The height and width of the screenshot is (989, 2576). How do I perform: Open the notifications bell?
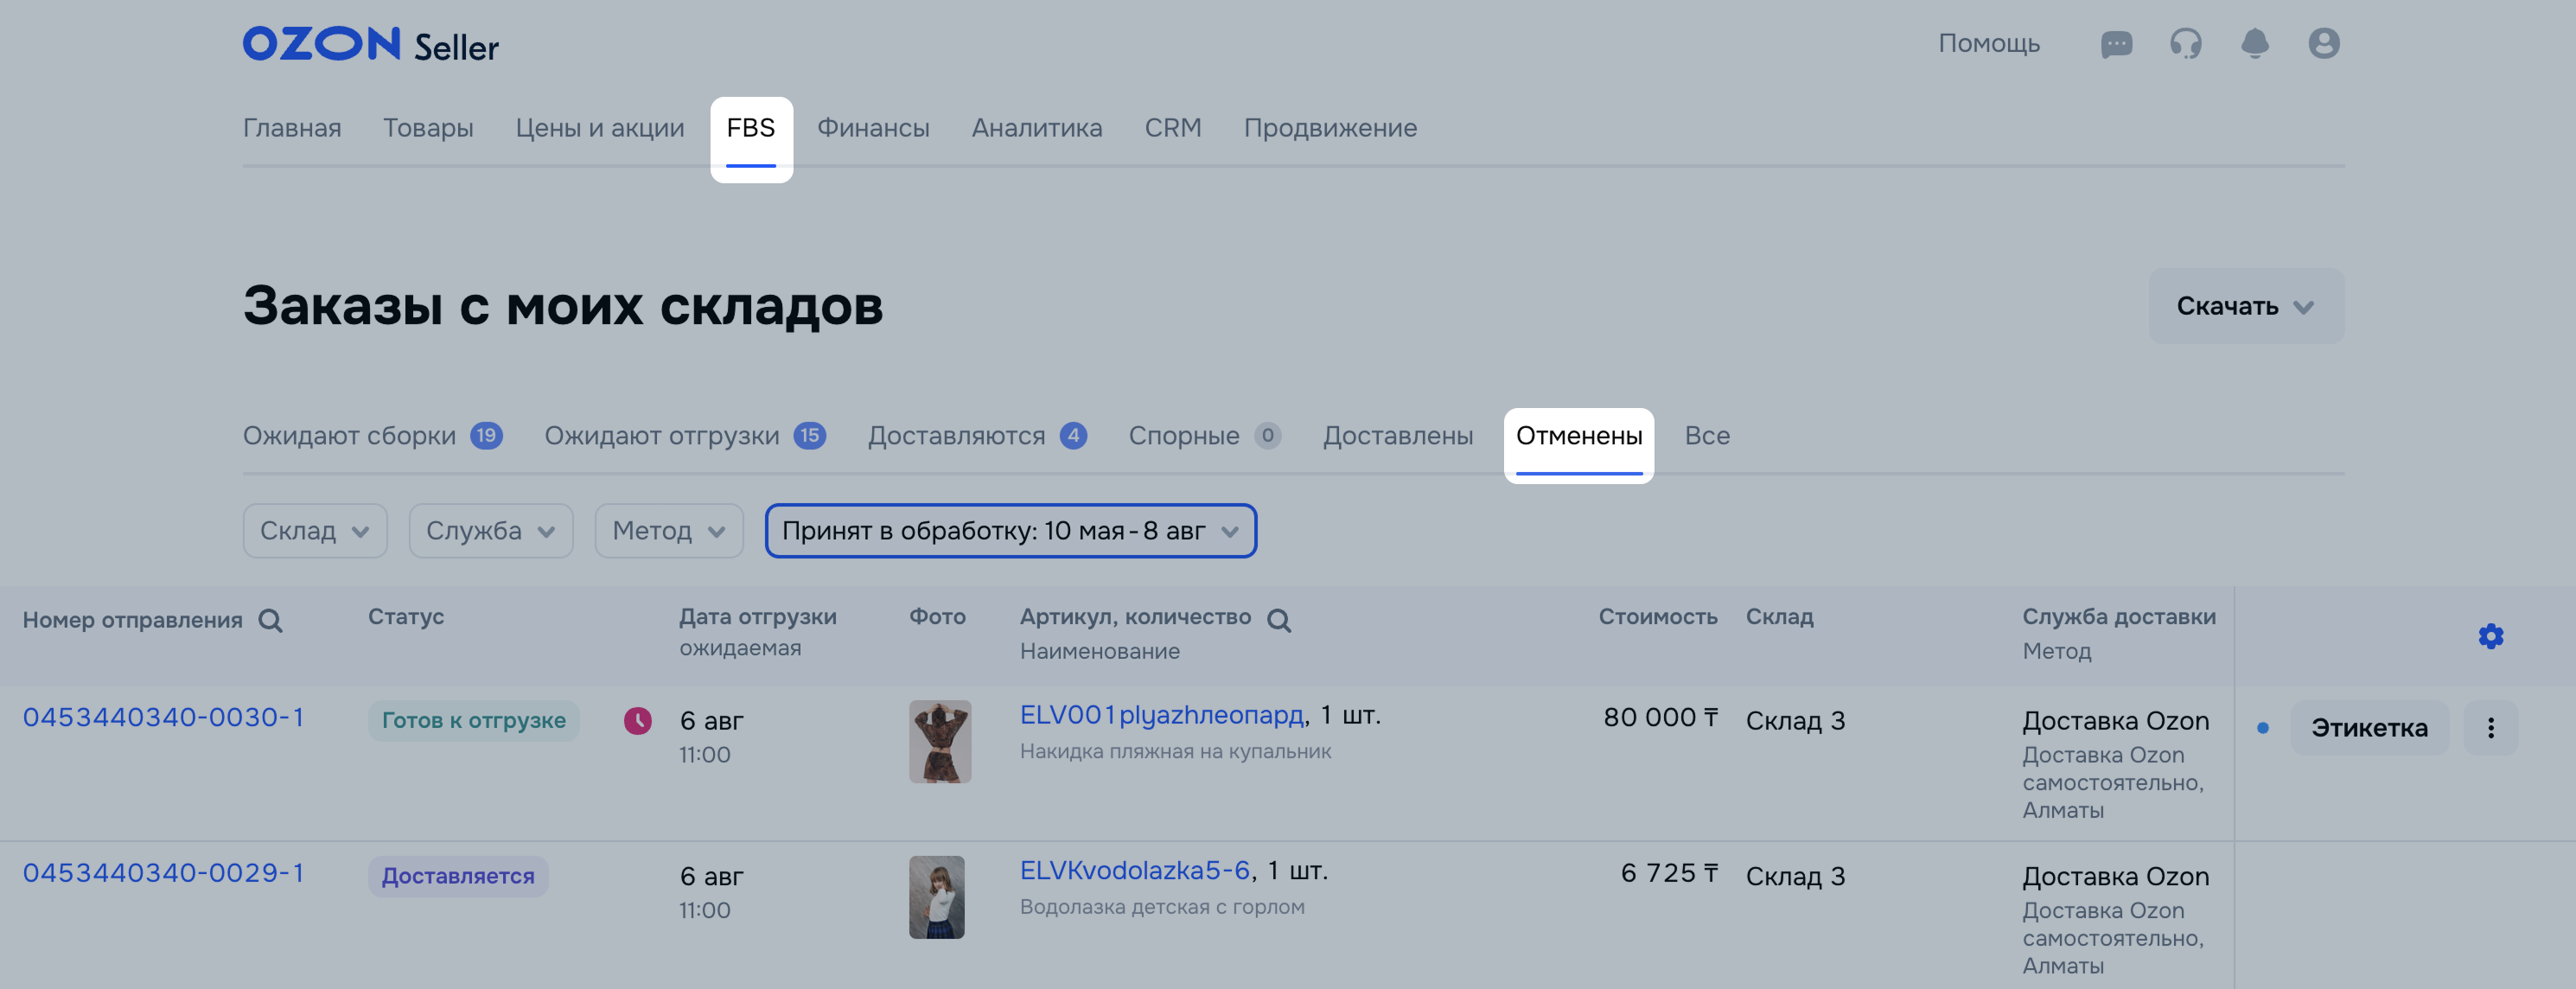[2255, 44]
